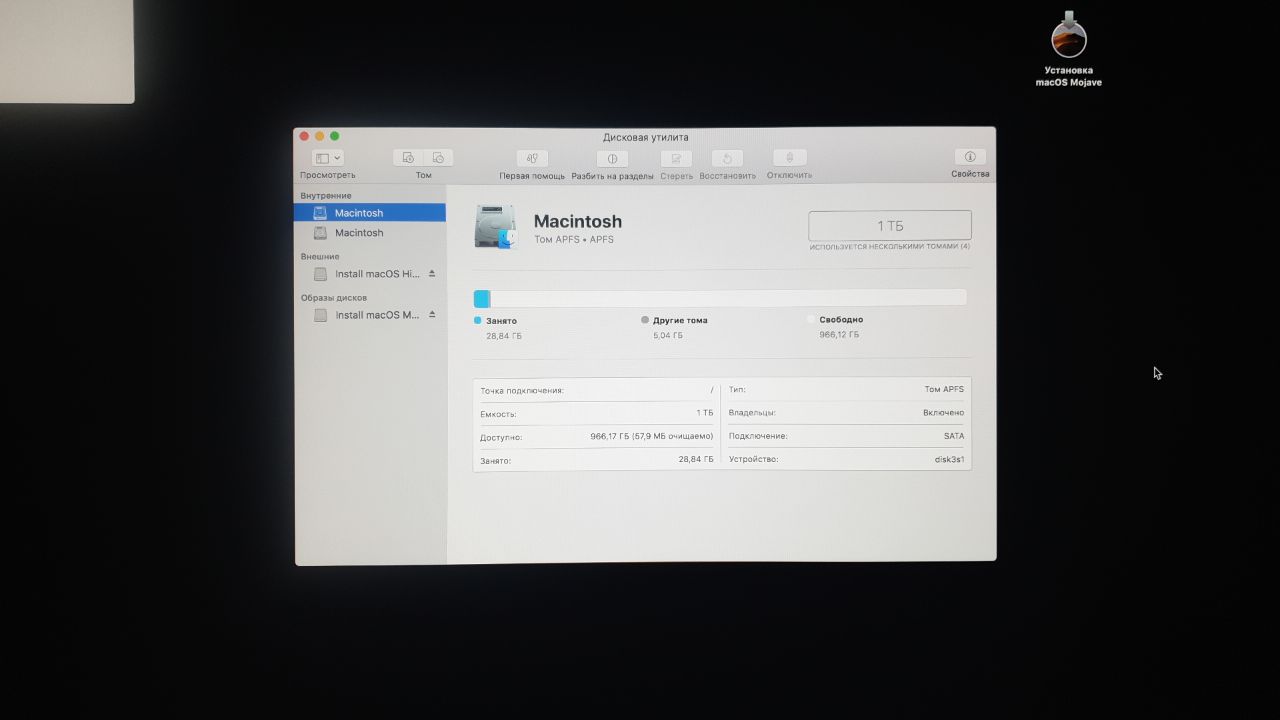The height and width of the screenshot is (720, 1280).
Task: Click the blue used segment of usage bar
Action: (481, 298)
